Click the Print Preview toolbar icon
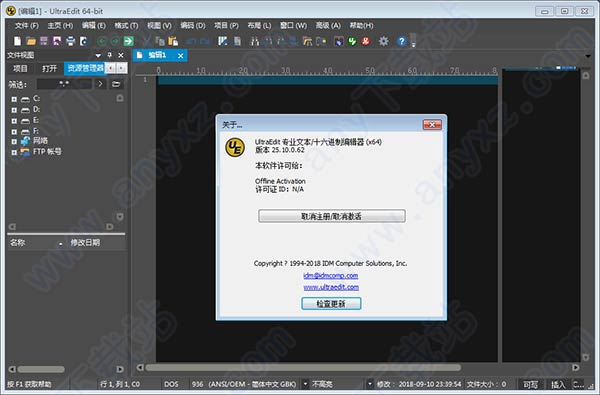600x395 pixels. tap(83, 41)
